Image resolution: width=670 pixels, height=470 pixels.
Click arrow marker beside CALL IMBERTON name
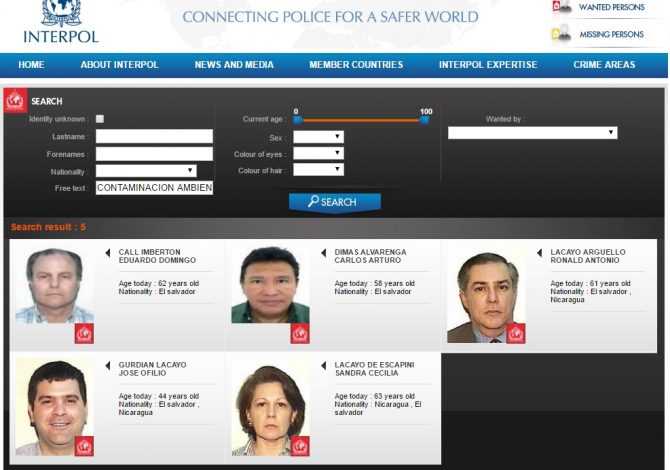click(x=108, y=253)
